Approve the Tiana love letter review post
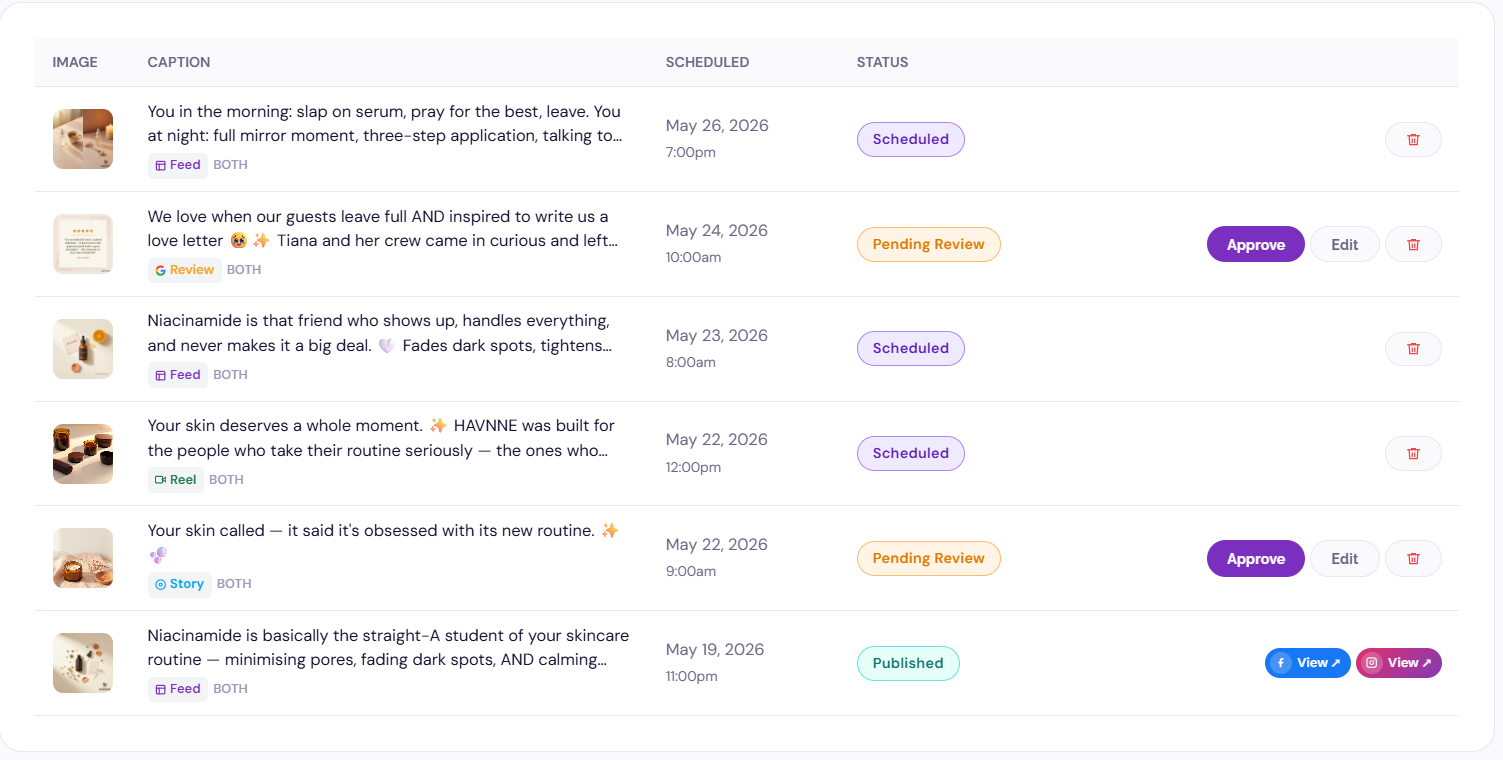Image resolution: width=1503 pixels, height=760 pixels. (x=1256, y=244)
